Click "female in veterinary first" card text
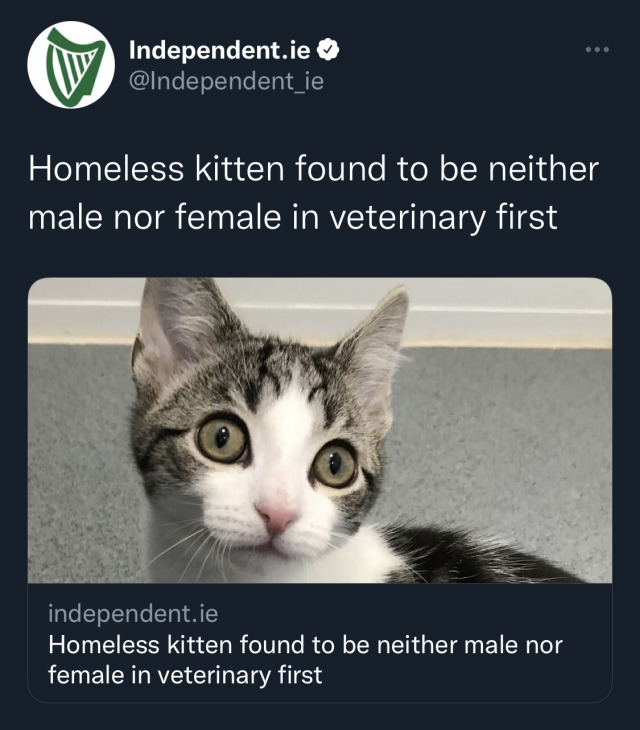This screenshot has width=640, height=730. click(x=185, y=674)
